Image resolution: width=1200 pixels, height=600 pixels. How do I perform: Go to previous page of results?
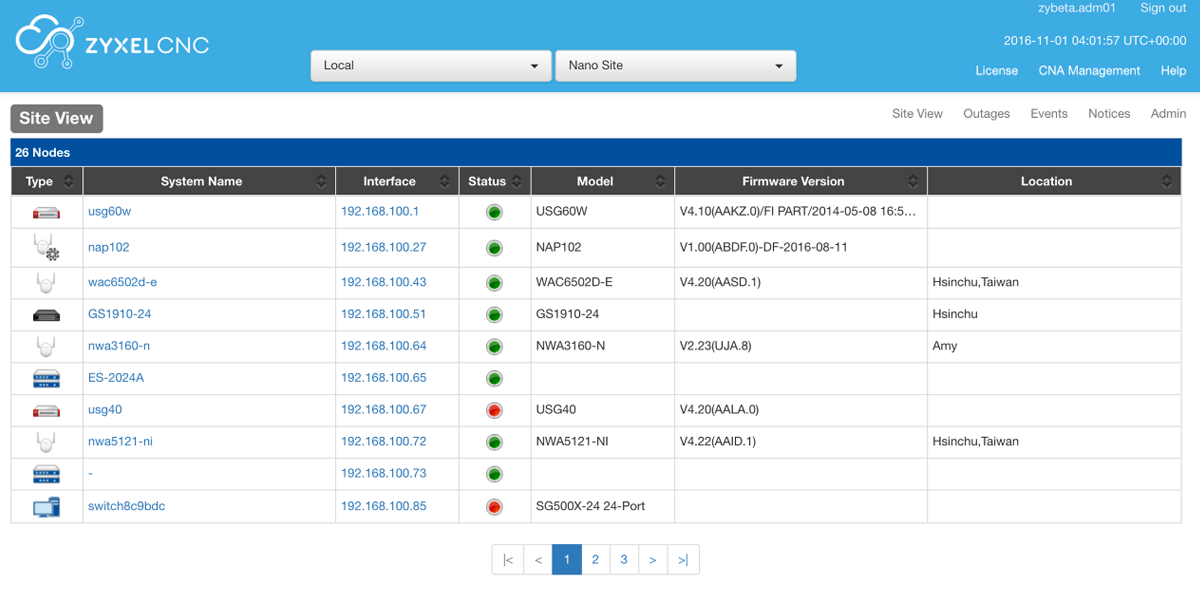click(538, 560)
